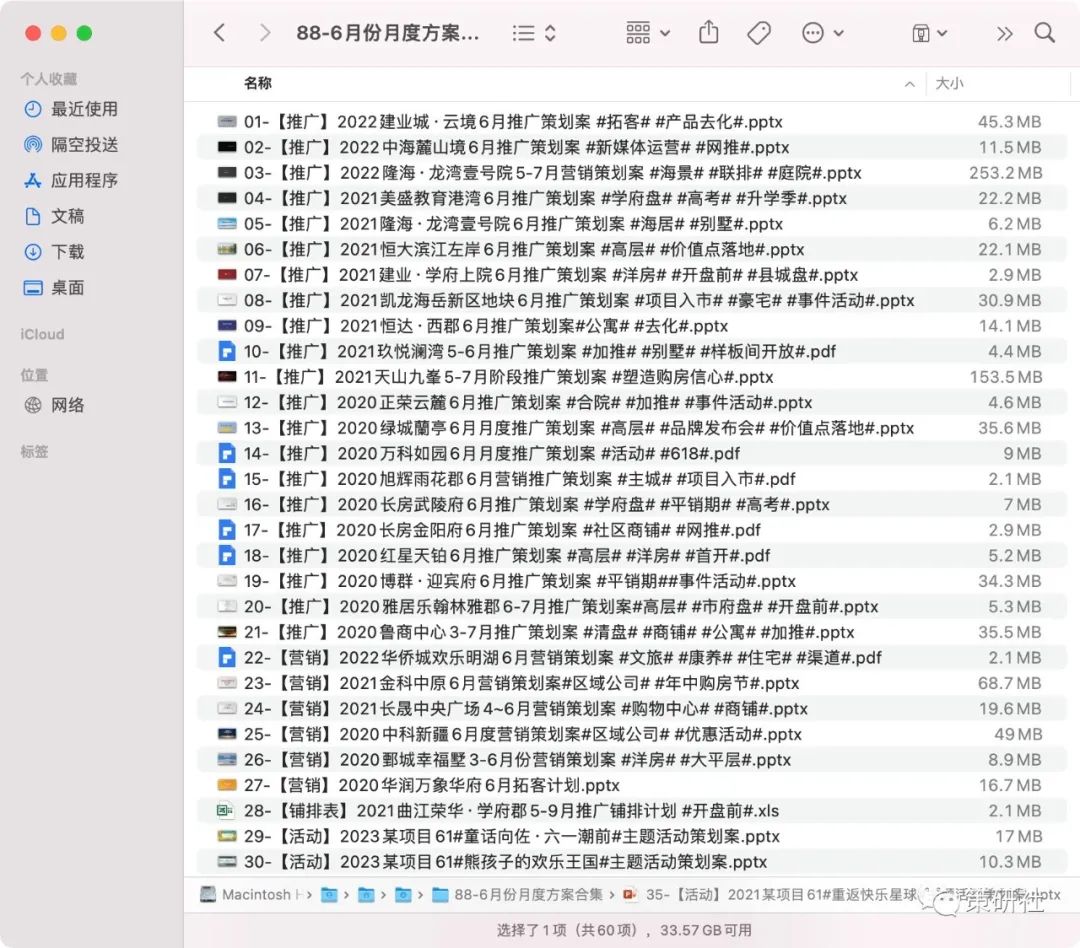This screenshot has width=1080, height=948.
Task: Click the 隔空投送 AirDrop icon
Action: pos(33,145)
